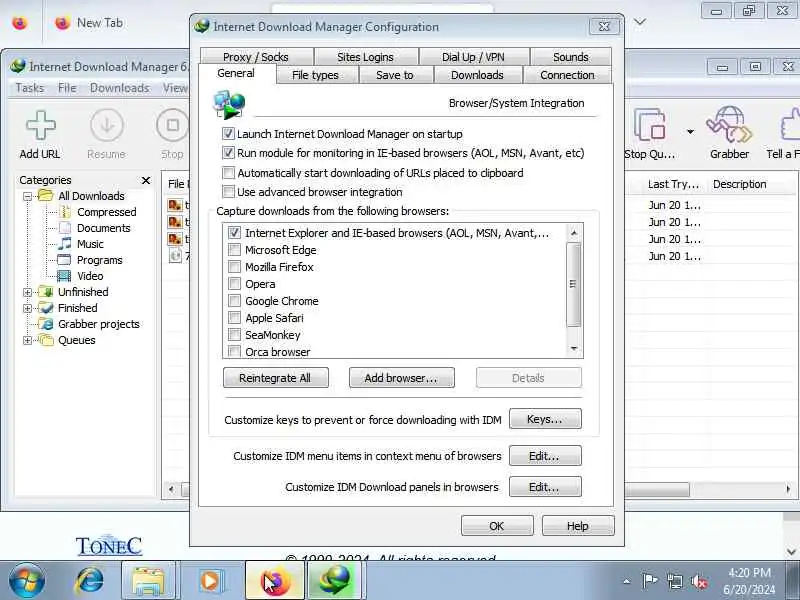Open Stop Queue dropdown arrow

coord(690,132)
